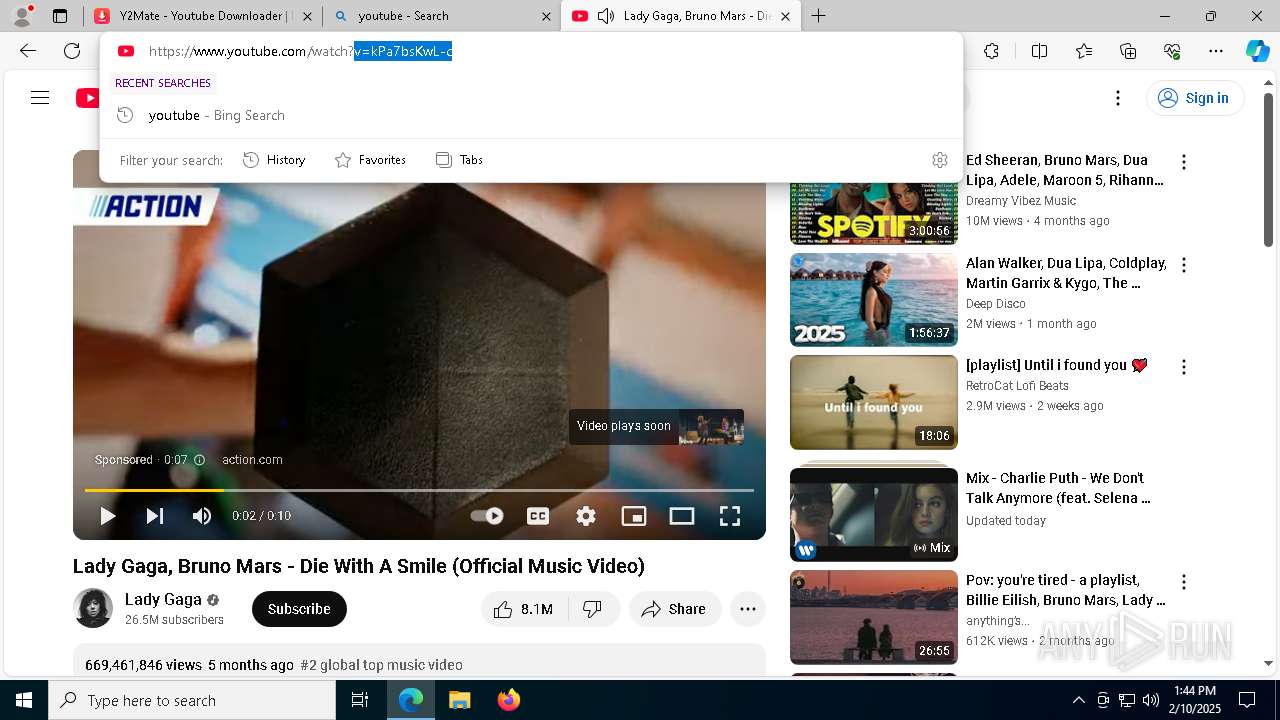Viewport: 1280px width, 720px height.
Task: Open YouTube settings three-dot menu near Sign in
Action: (x=1118, y=98)
